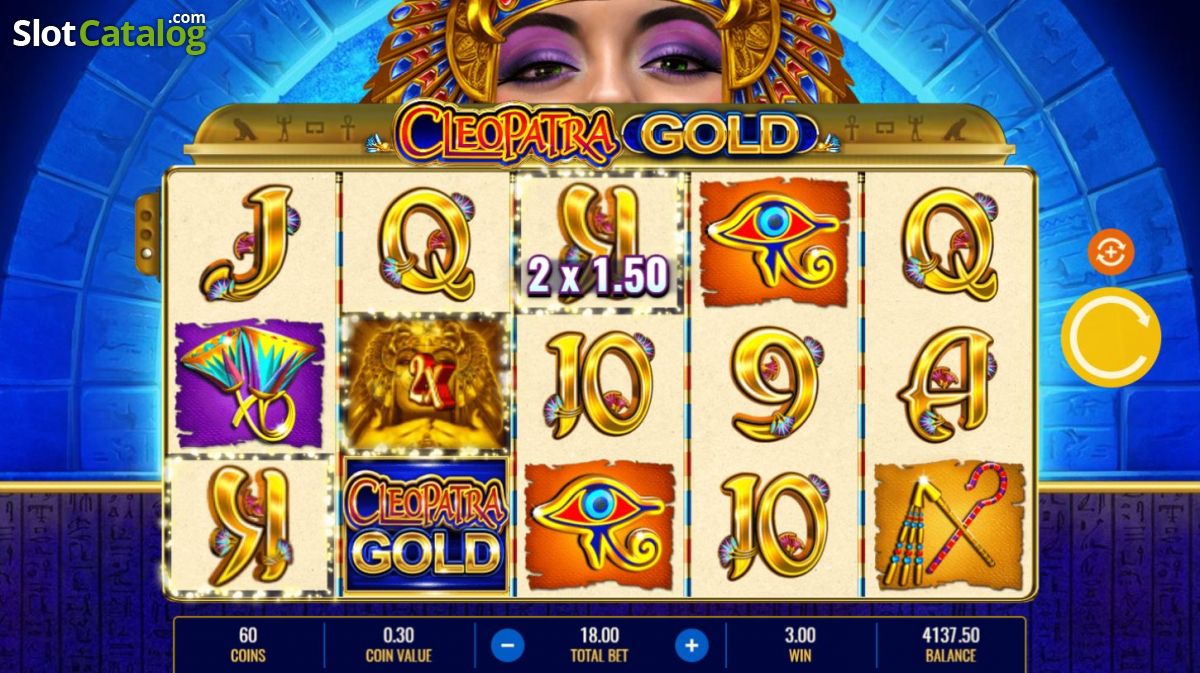Open the orange autospin button

point(1111,252)
